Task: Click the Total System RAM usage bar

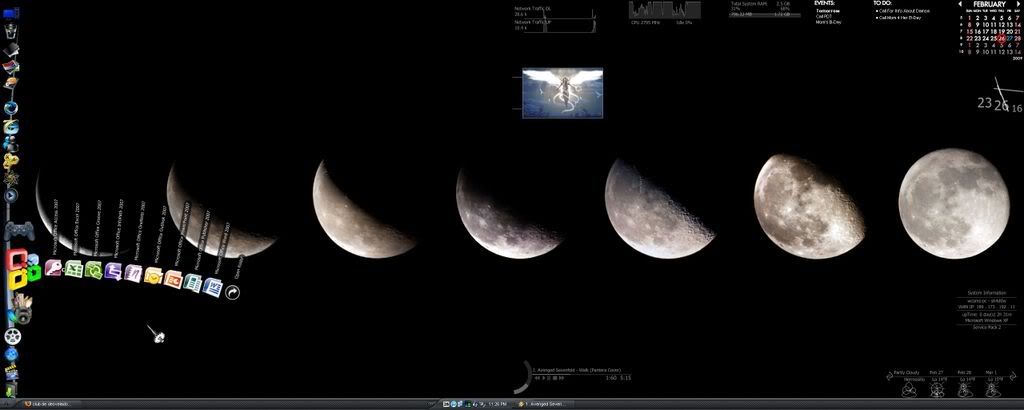Action: click(x=765, y=13)
